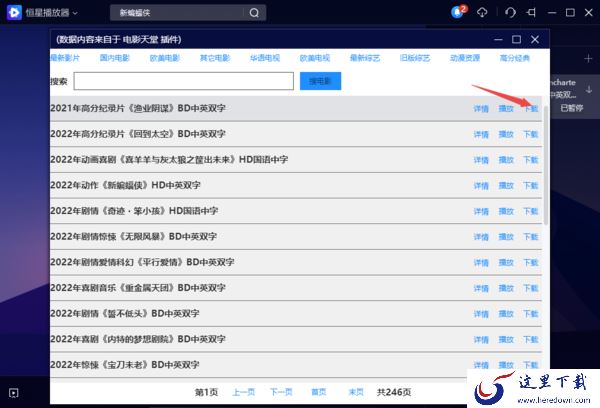Click the movie list vertical scrollbar

point(546,165)
